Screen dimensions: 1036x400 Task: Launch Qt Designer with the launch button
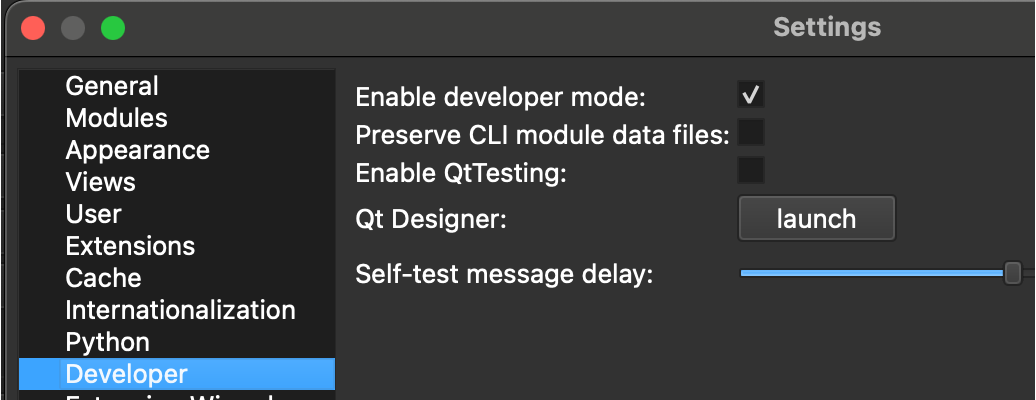tap(817, 218)
